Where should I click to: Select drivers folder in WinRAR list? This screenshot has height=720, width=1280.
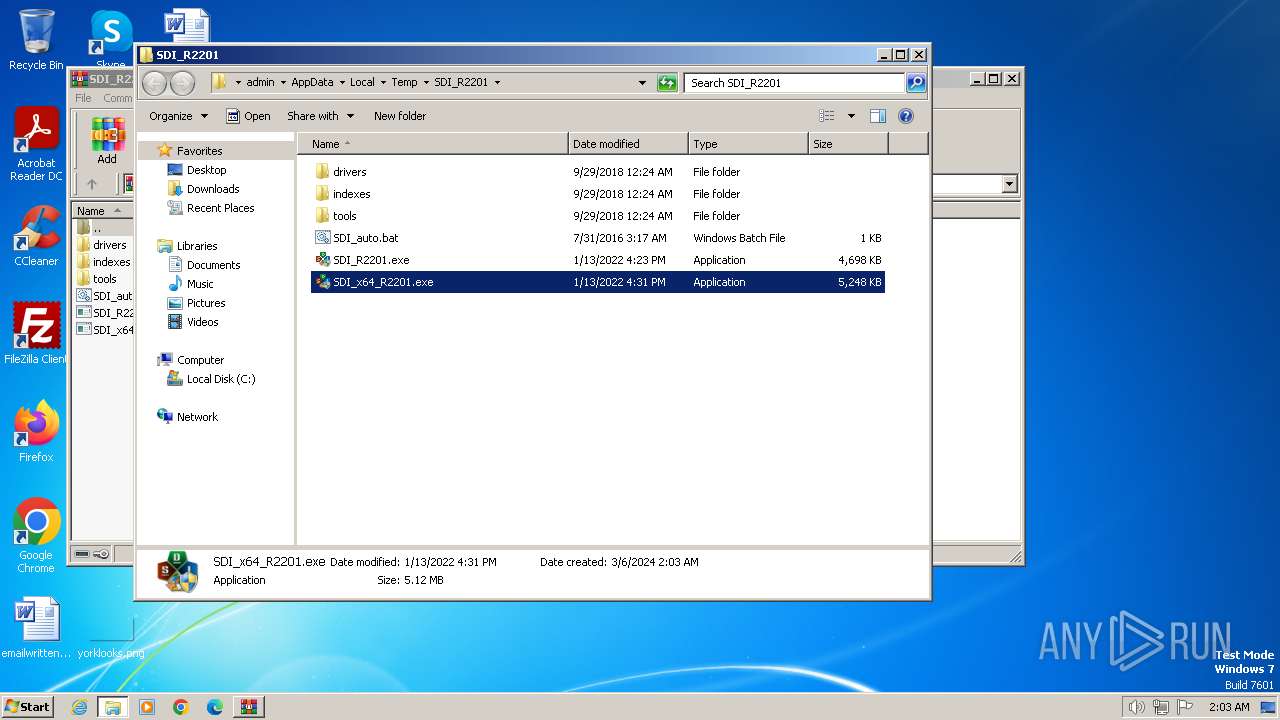click(102, 245)
